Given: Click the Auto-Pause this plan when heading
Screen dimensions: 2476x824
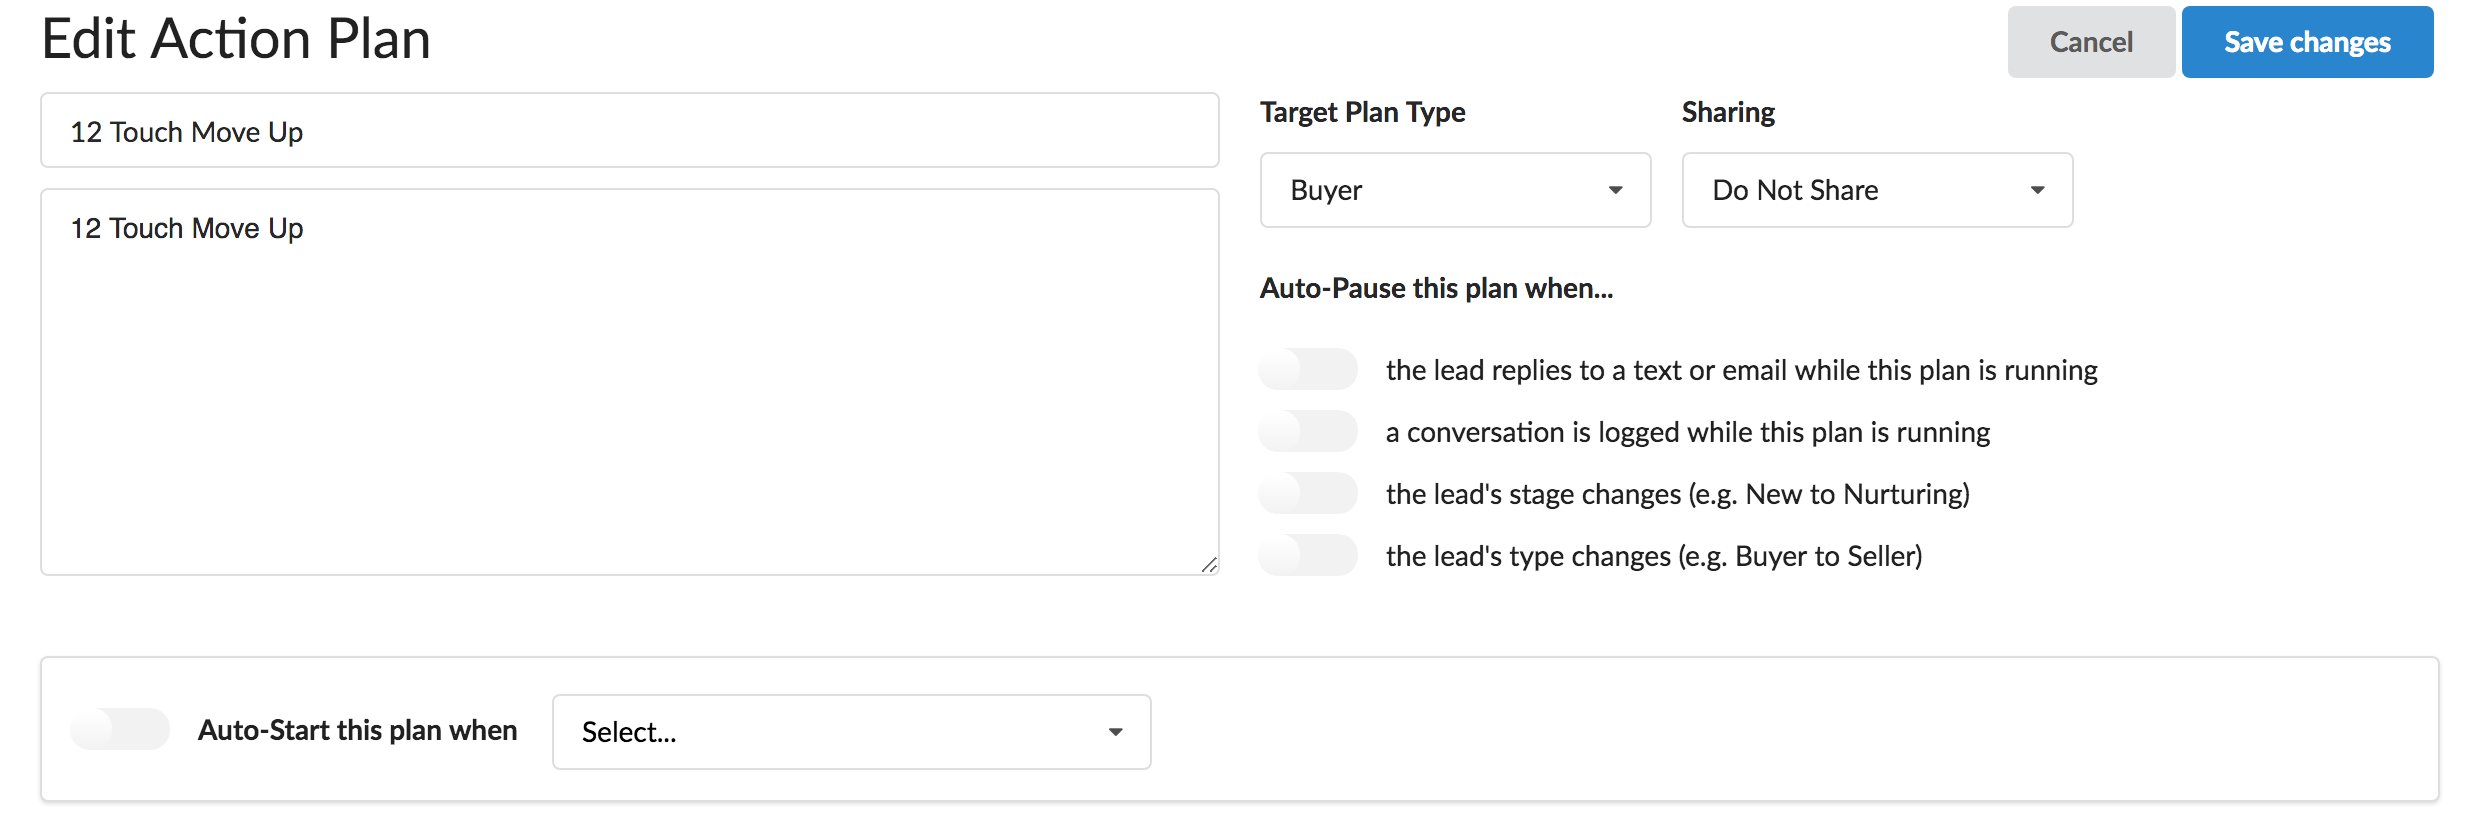Looking at the screenshot, I should (x=1436, y=288).
